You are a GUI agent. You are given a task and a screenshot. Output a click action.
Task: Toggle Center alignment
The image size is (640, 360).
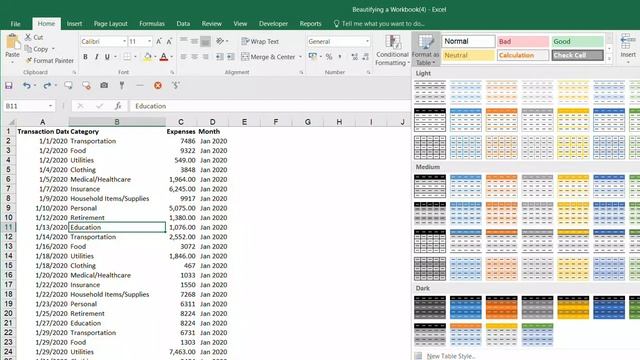click(x=195, y=57)
